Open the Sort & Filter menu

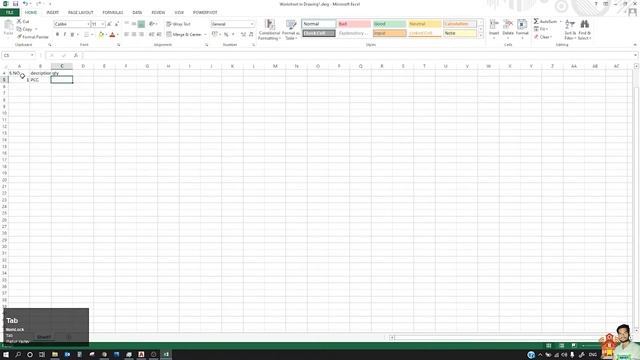pyautogui.click(x=570, y=29)
